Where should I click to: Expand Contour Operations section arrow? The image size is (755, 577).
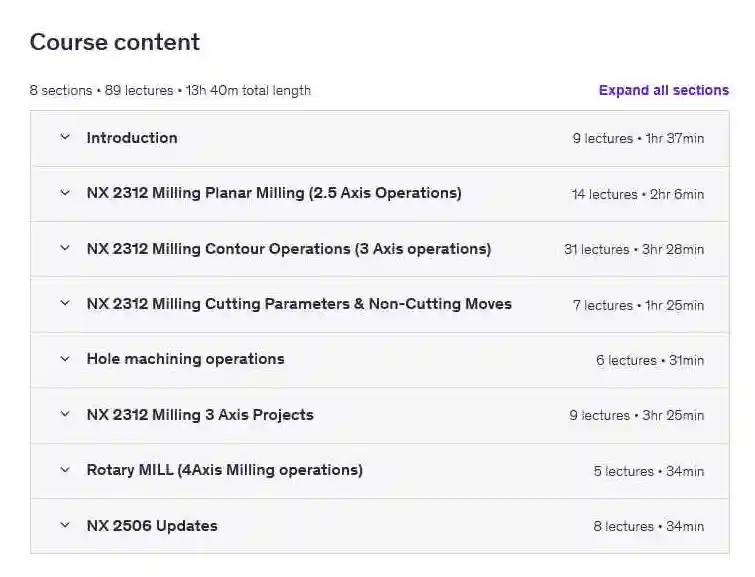click(x=65, y=249)
